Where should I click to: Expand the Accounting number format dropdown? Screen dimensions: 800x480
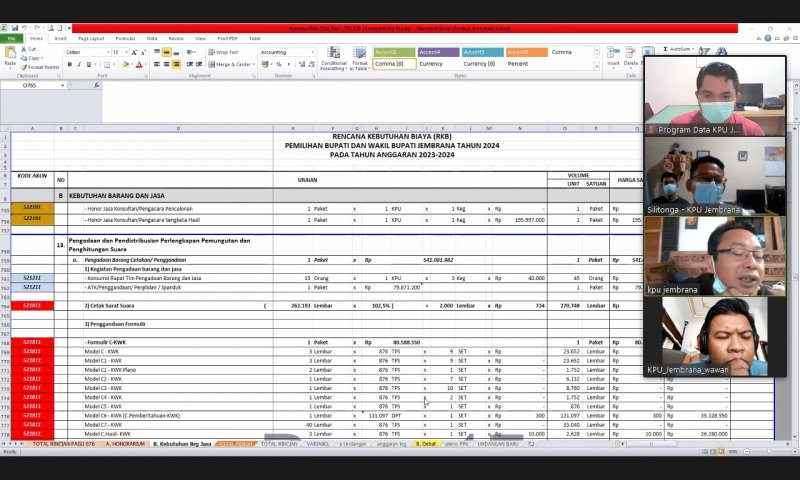[x=311, y=52]
